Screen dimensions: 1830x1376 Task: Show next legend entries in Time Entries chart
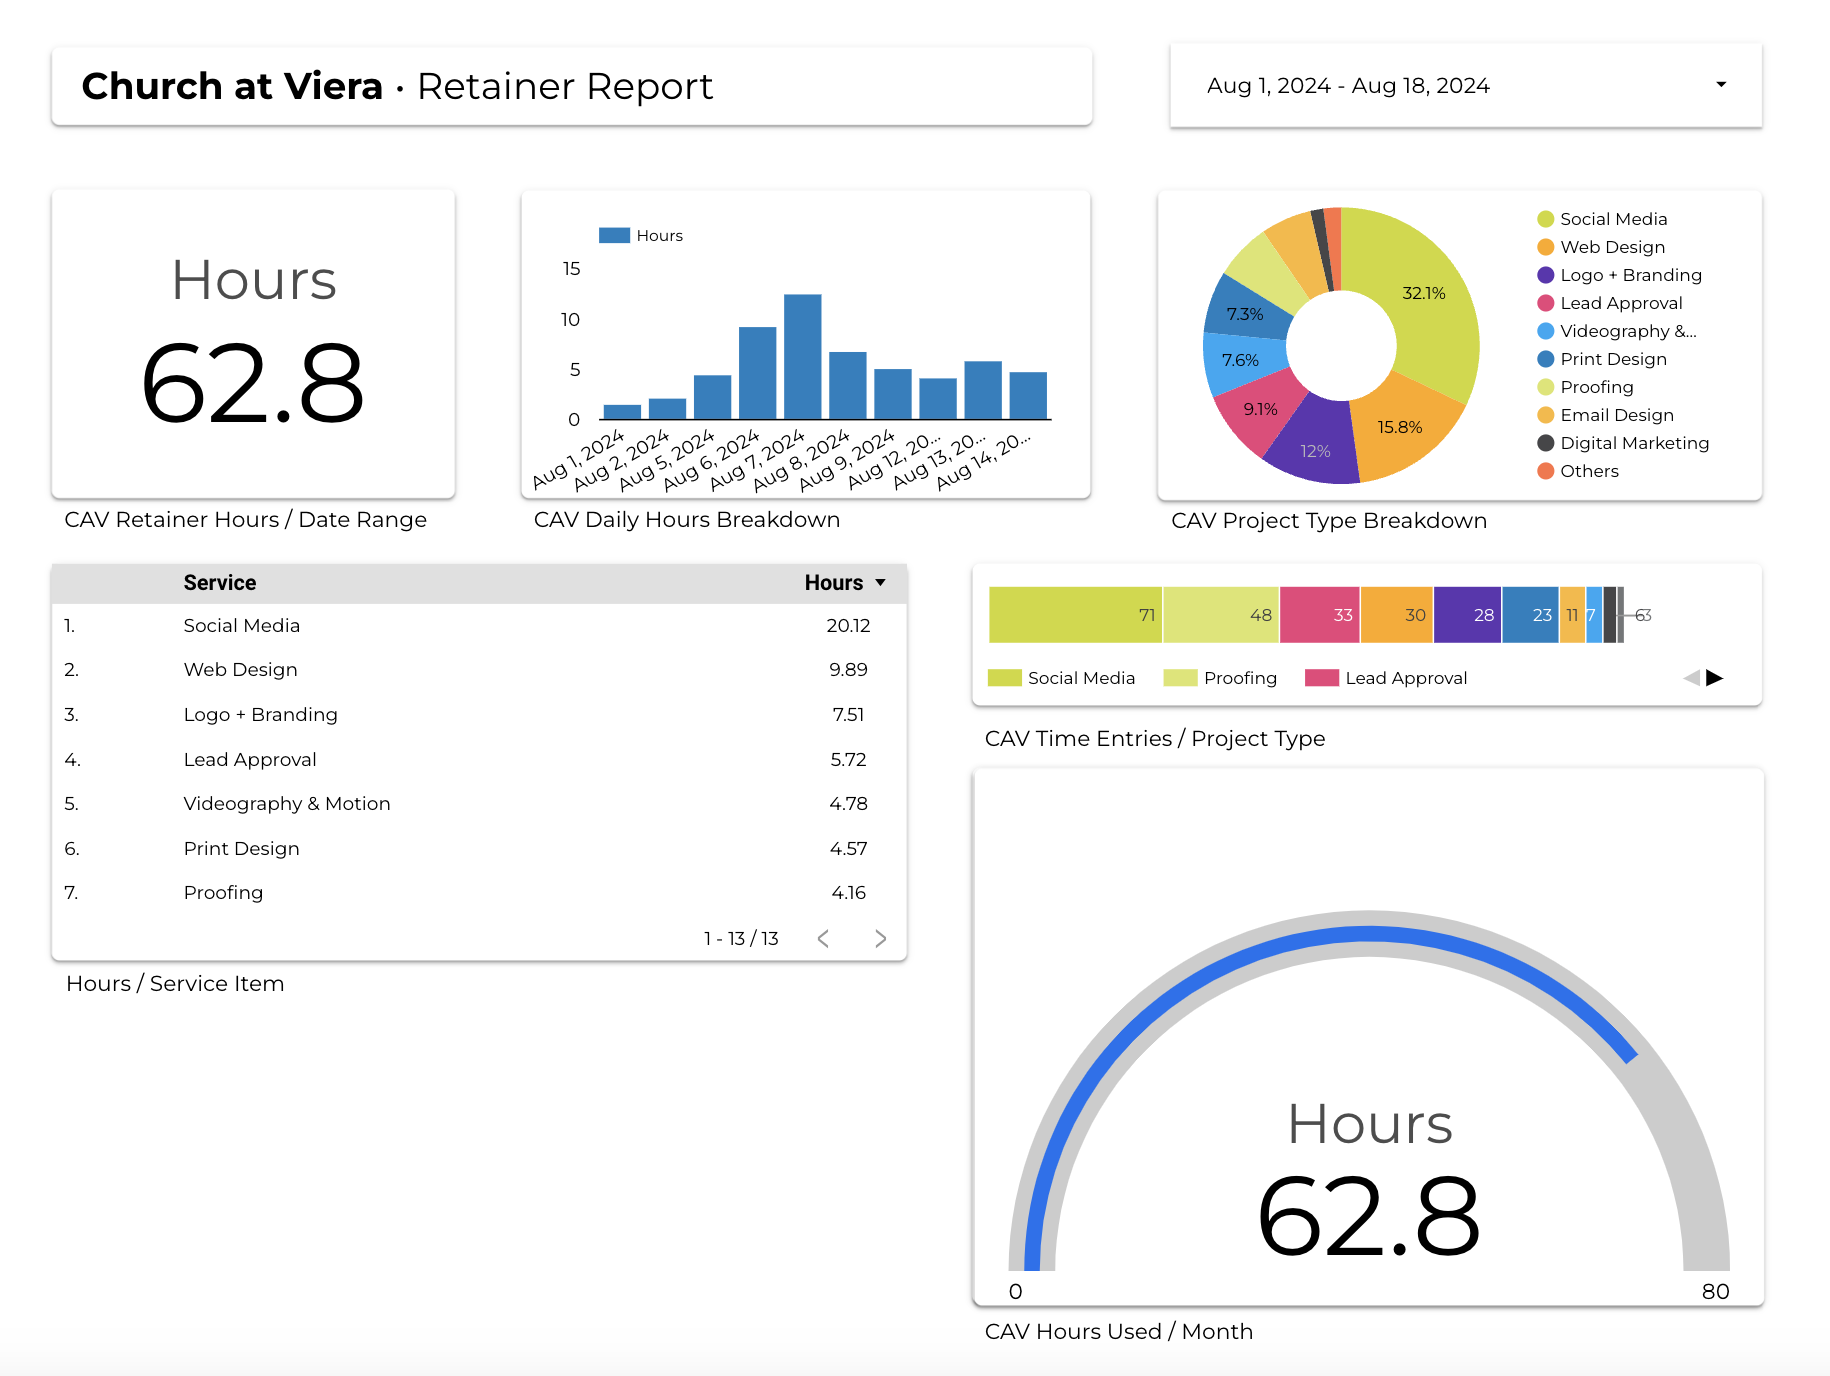pyautogui.click(x=1715, y=678)
